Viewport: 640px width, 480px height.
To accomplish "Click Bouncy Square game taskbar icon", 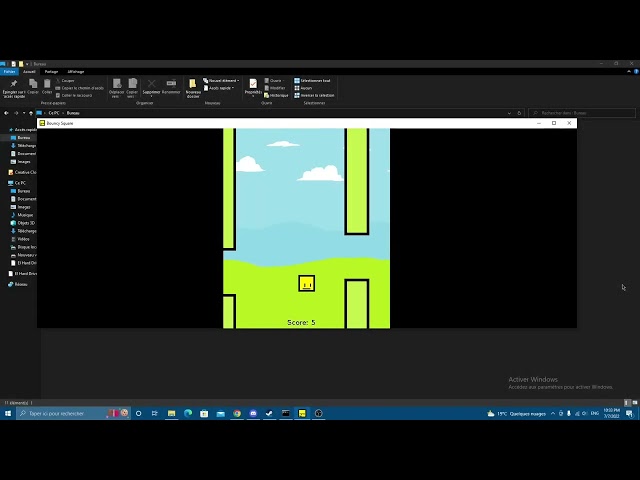I will point(302,413).
